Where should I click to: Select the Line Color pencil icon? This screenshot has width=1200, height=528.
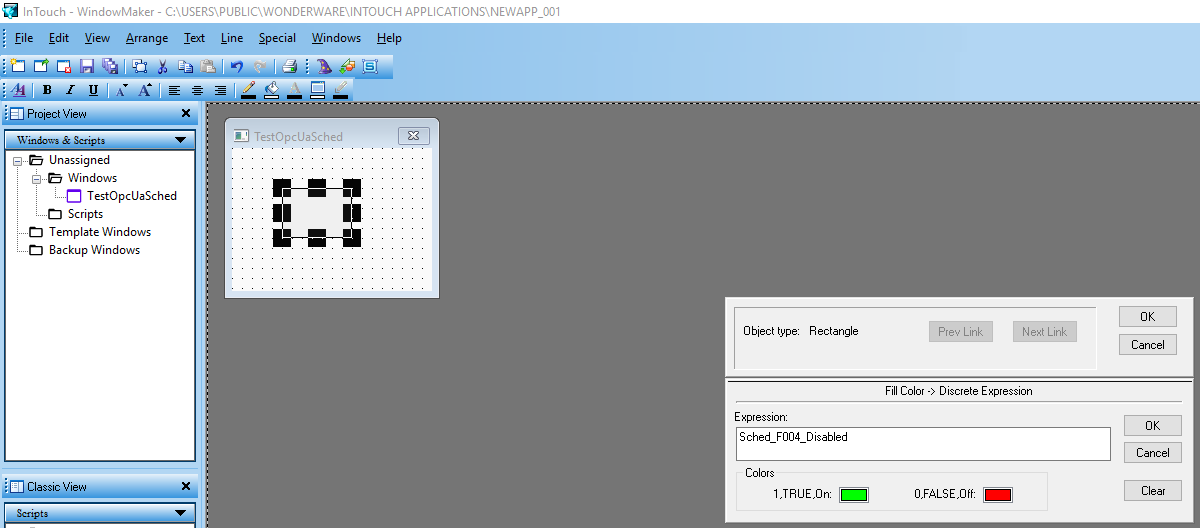coord(249,90)
